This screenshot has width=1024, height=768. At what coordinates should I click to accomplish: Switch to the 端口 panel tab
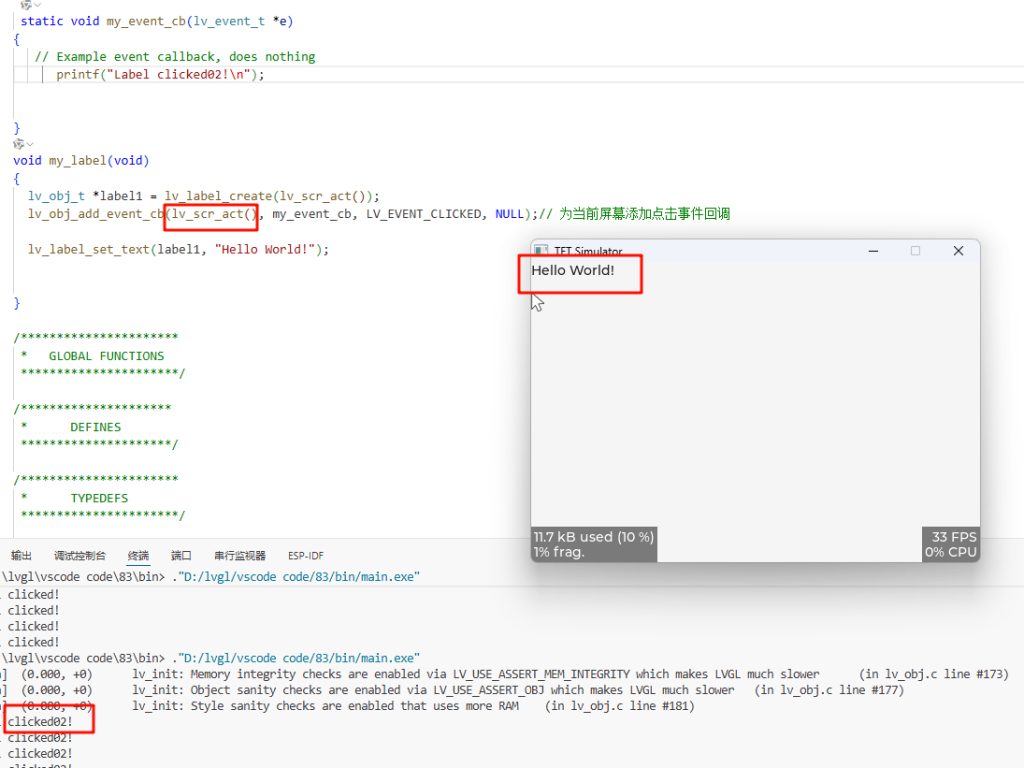point(181,556)
